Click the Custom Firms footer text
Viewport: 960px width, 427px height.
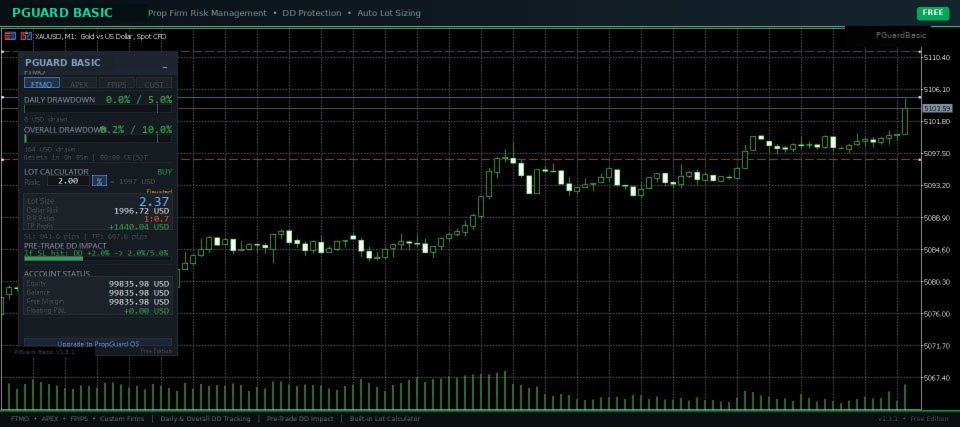pos(122,419)
